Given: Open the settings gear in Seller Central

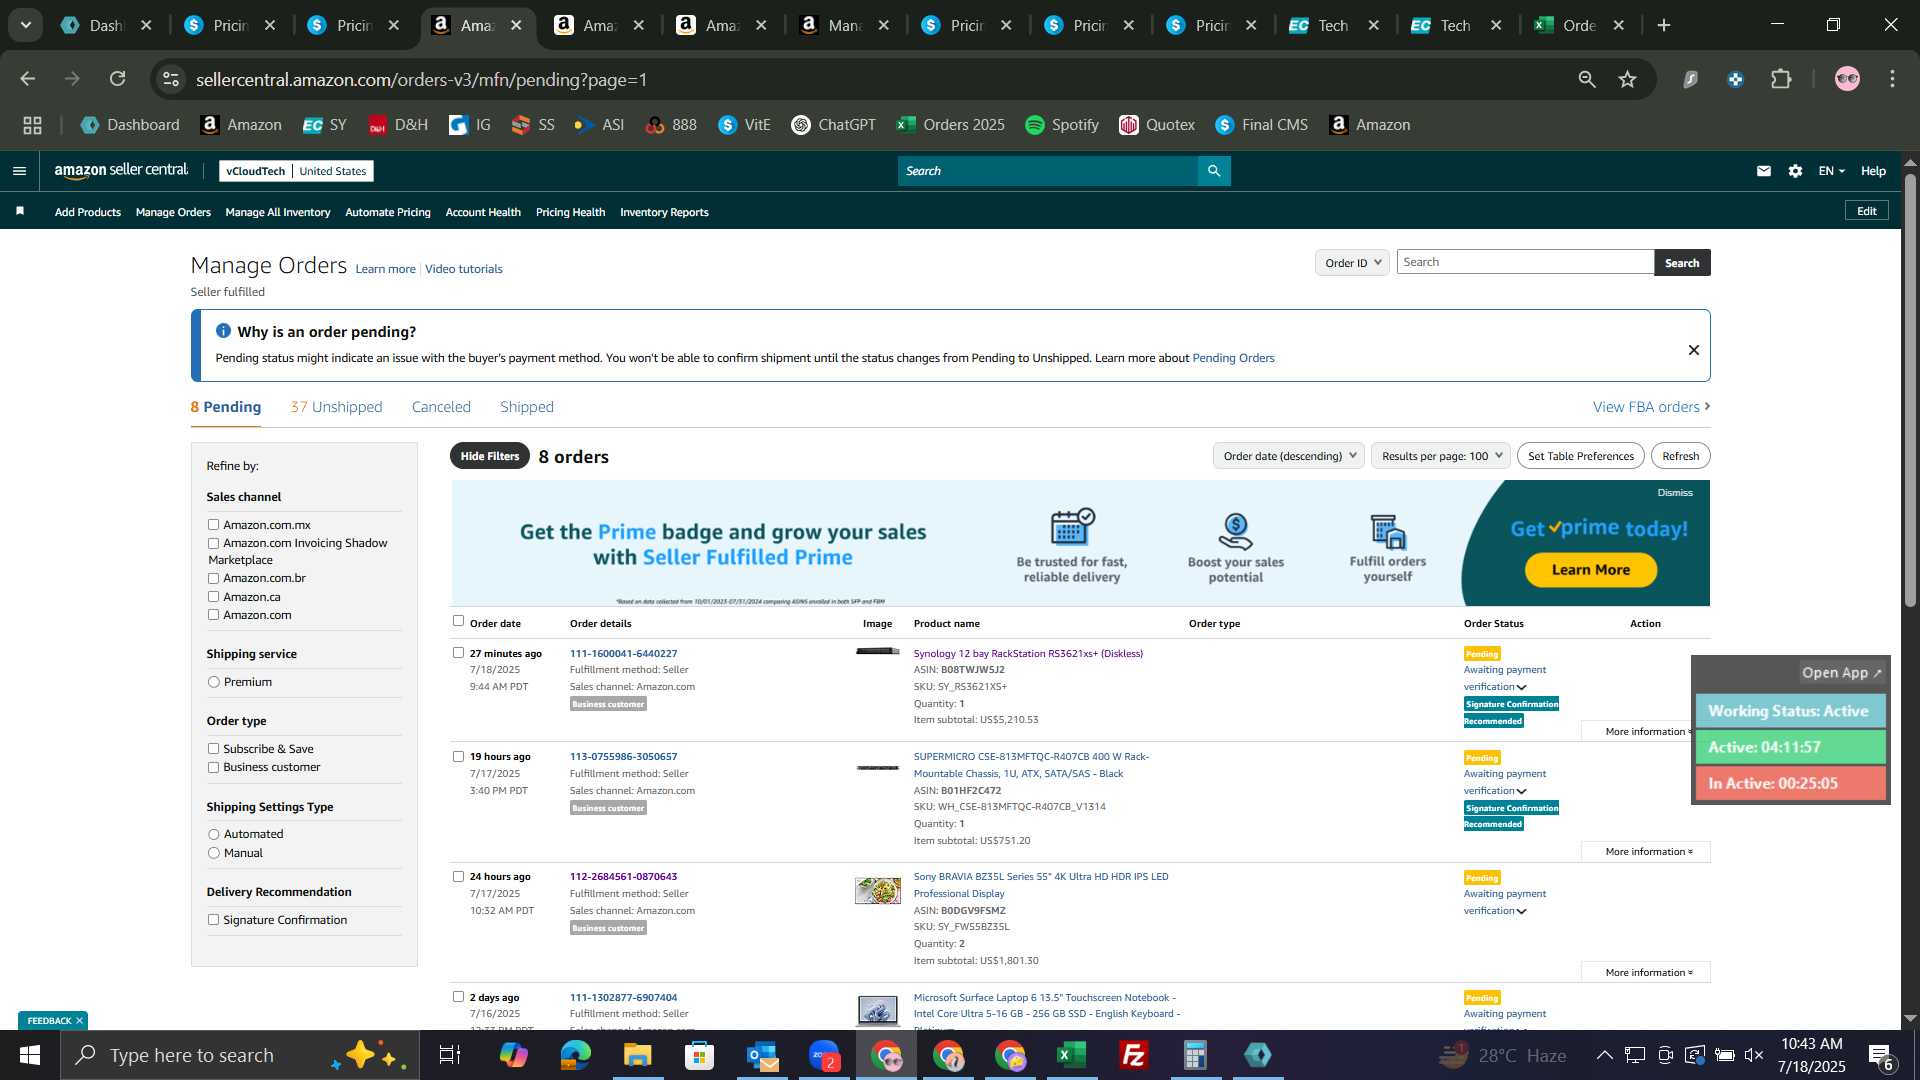Looking at the screenshot, I should click(1795, 171).
